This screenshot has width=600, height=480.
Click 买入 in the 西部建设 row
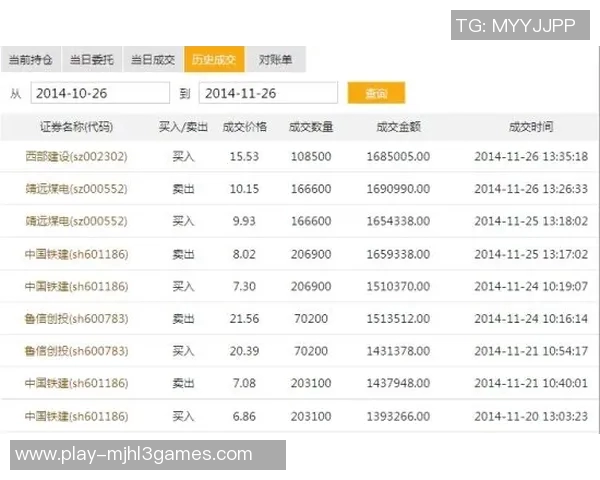point(183,157)
